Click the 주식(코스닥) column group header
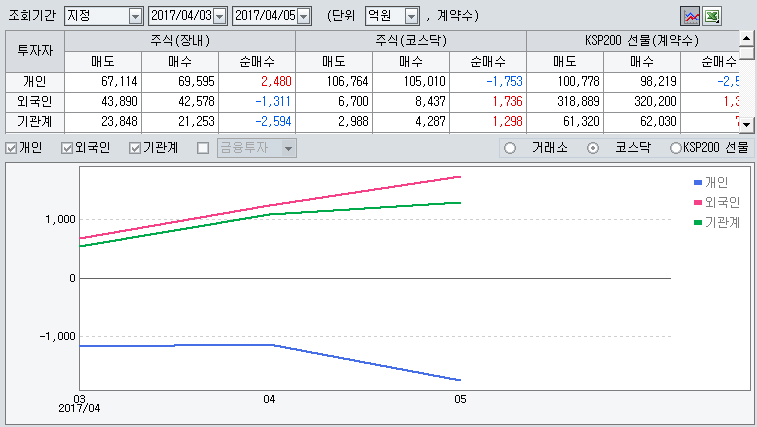This screenshot has height=427, width=757. click(410, 41)
